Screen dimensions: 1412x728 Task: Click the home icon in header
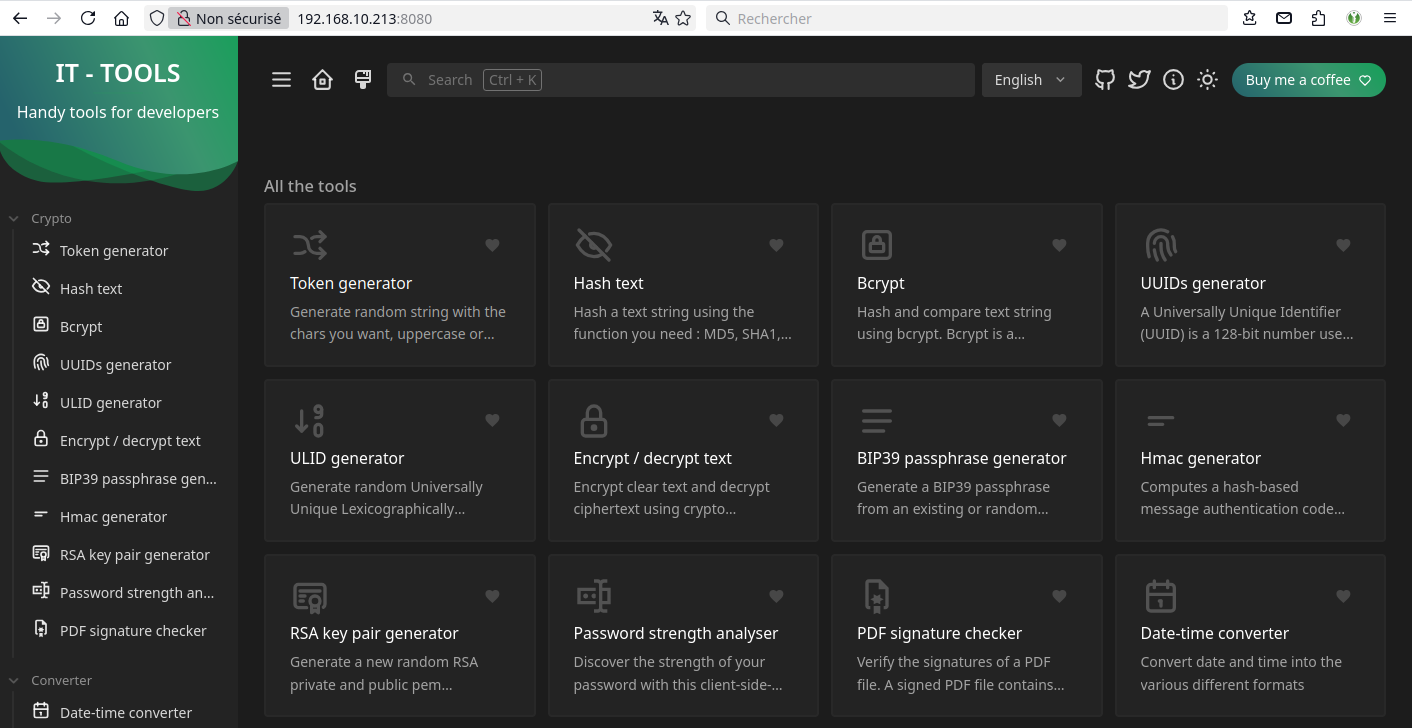point(322,80)
